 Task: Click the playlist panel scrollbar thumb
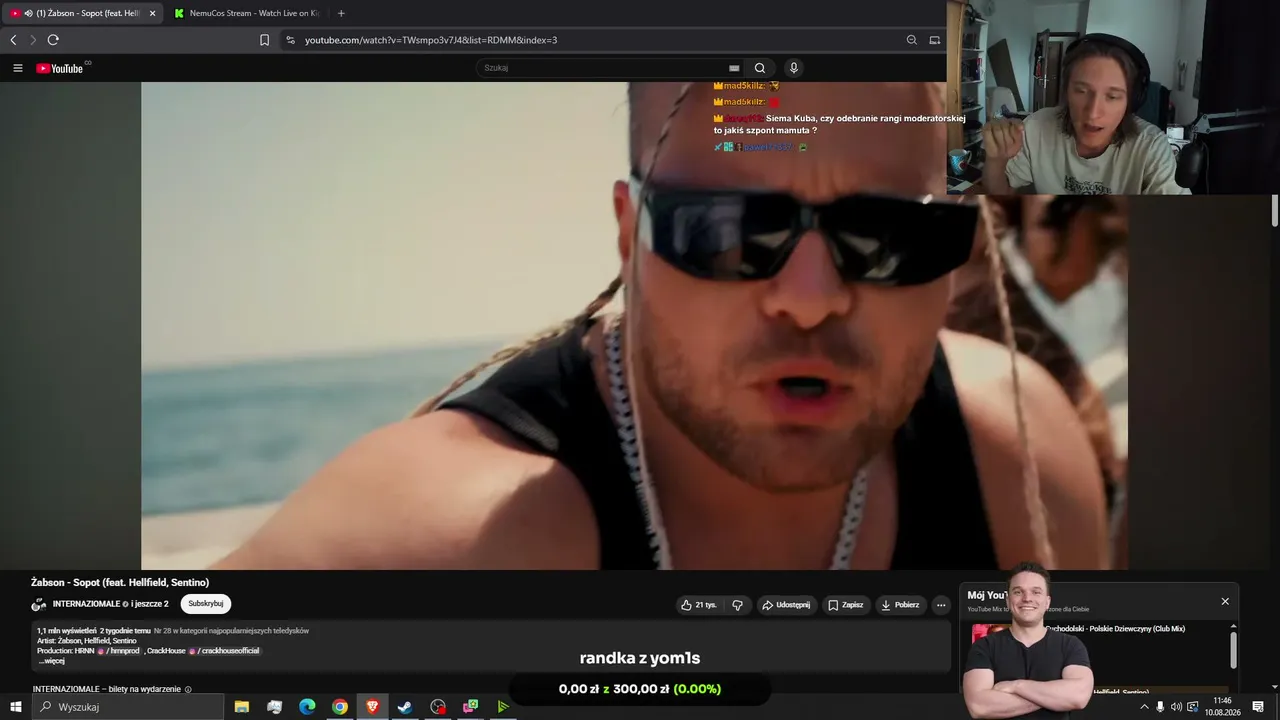pyautogui.click(x=1233, y=649)
